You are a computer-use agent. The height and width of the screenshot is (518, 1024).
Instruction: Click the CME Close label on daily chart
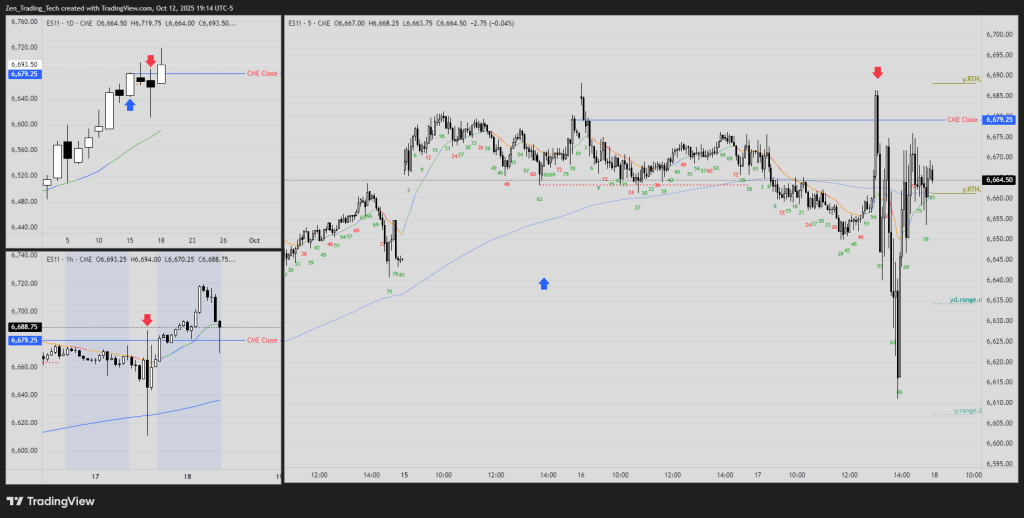click(261, 74)
